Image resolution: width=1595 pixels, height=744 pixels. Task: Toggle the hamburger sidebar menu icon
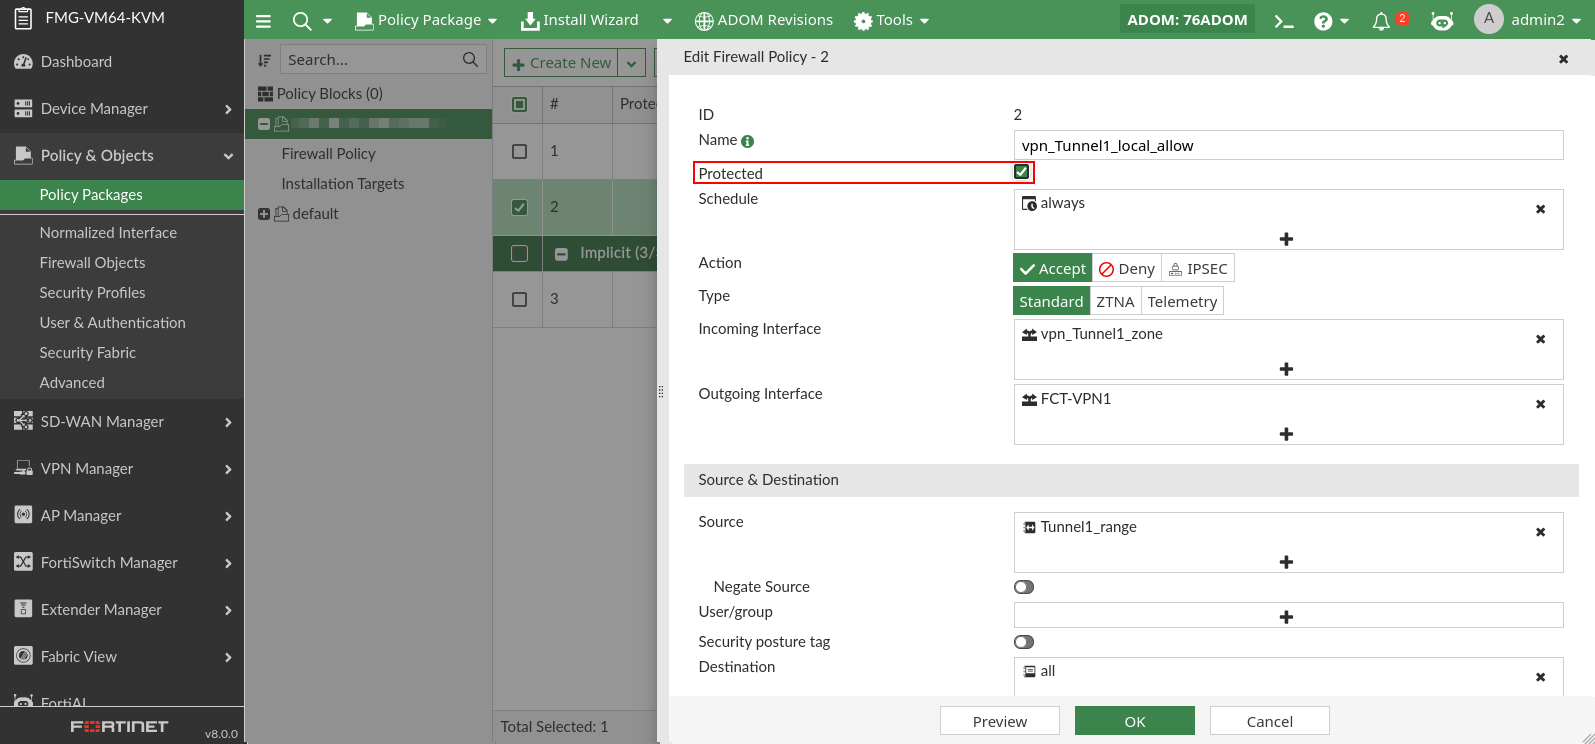tap(263, 20)
